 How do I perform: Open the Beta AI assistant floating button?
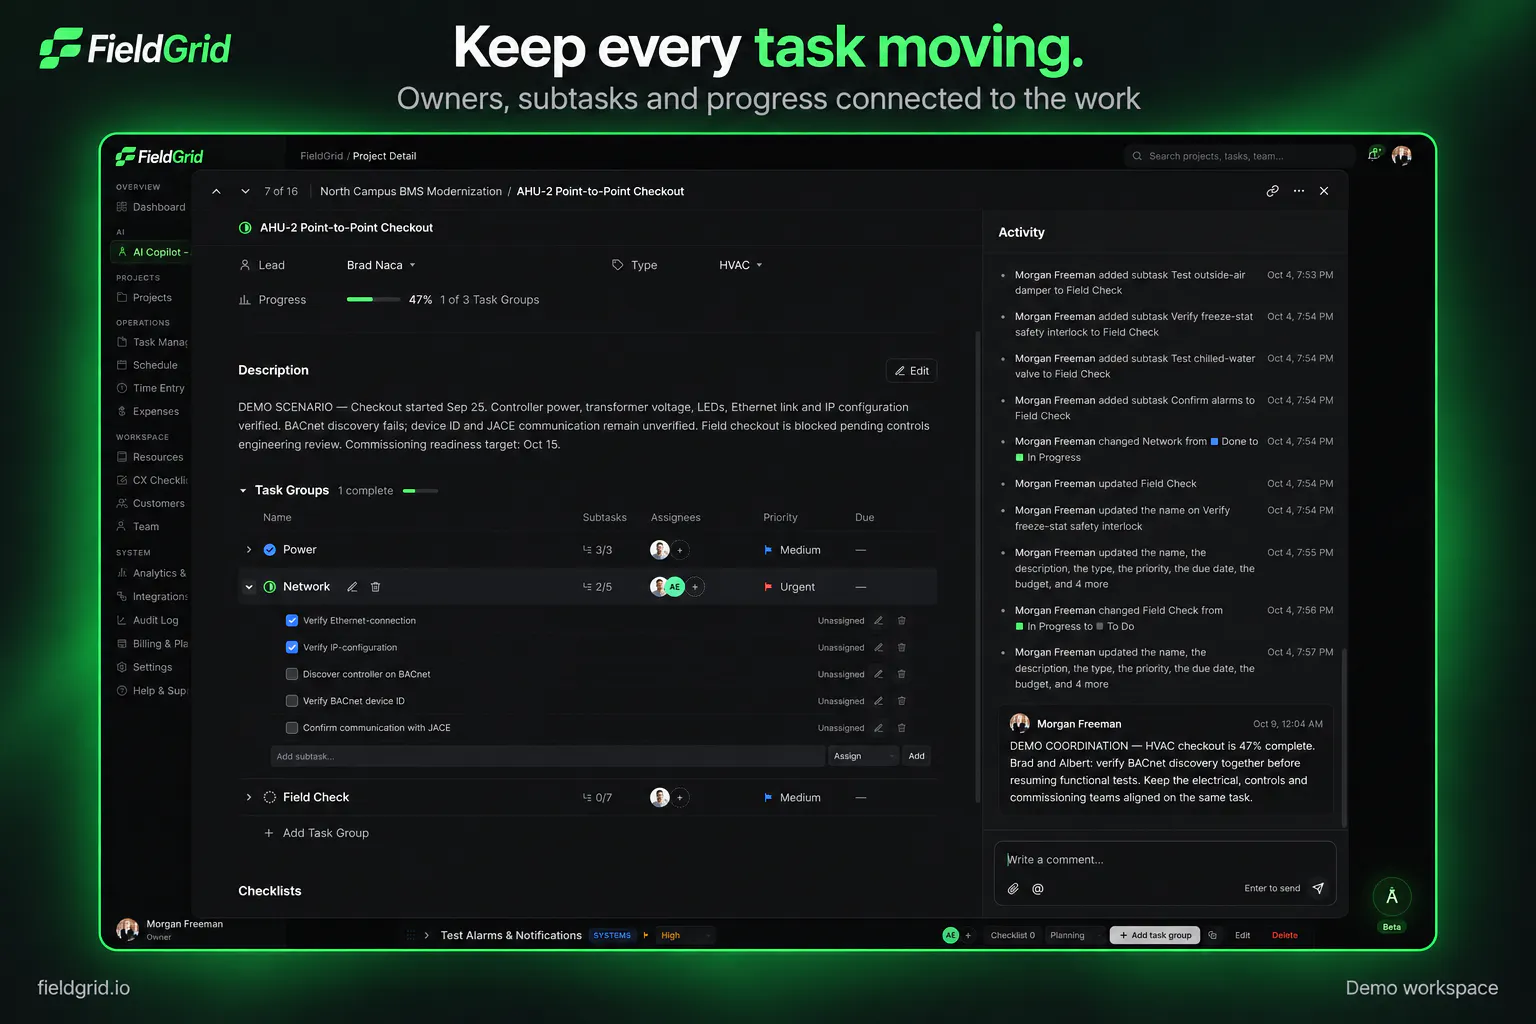(x=1392, y=897)
